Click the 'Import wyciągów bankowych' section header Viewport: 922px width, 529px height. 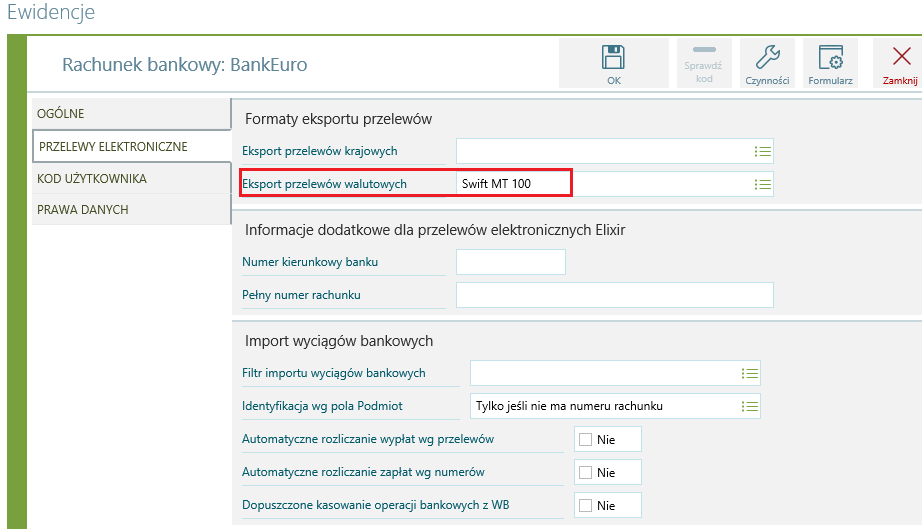pos(339,341)
